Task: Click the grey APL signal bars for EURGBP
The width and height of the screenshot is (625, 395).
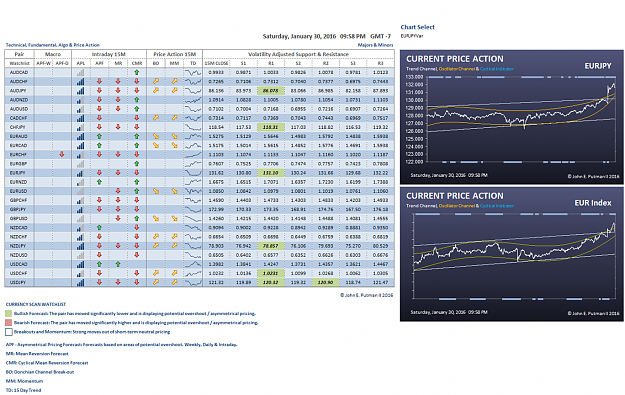Action: tap(81, 164)
